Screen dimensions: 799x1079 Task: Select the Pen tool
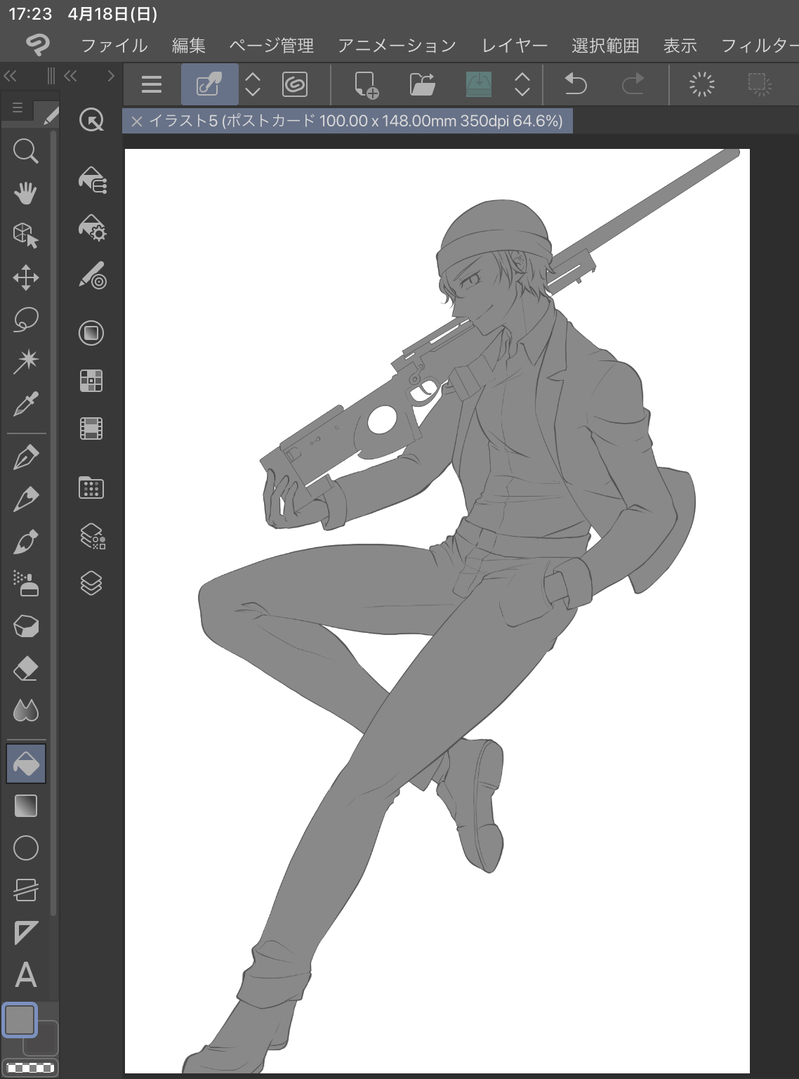(x=25, y=457)
